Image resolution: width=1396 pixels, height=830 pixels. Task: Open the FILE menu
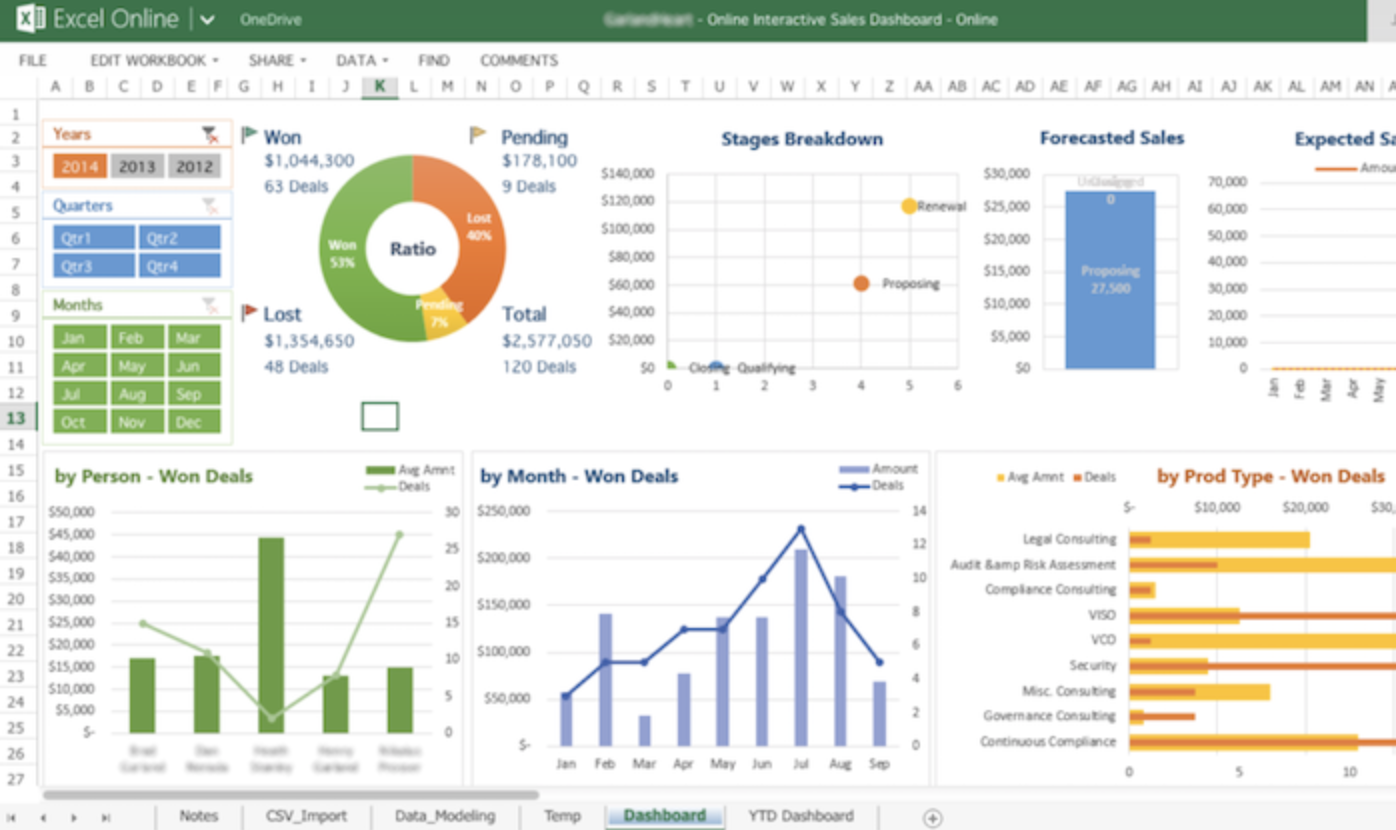33,60
